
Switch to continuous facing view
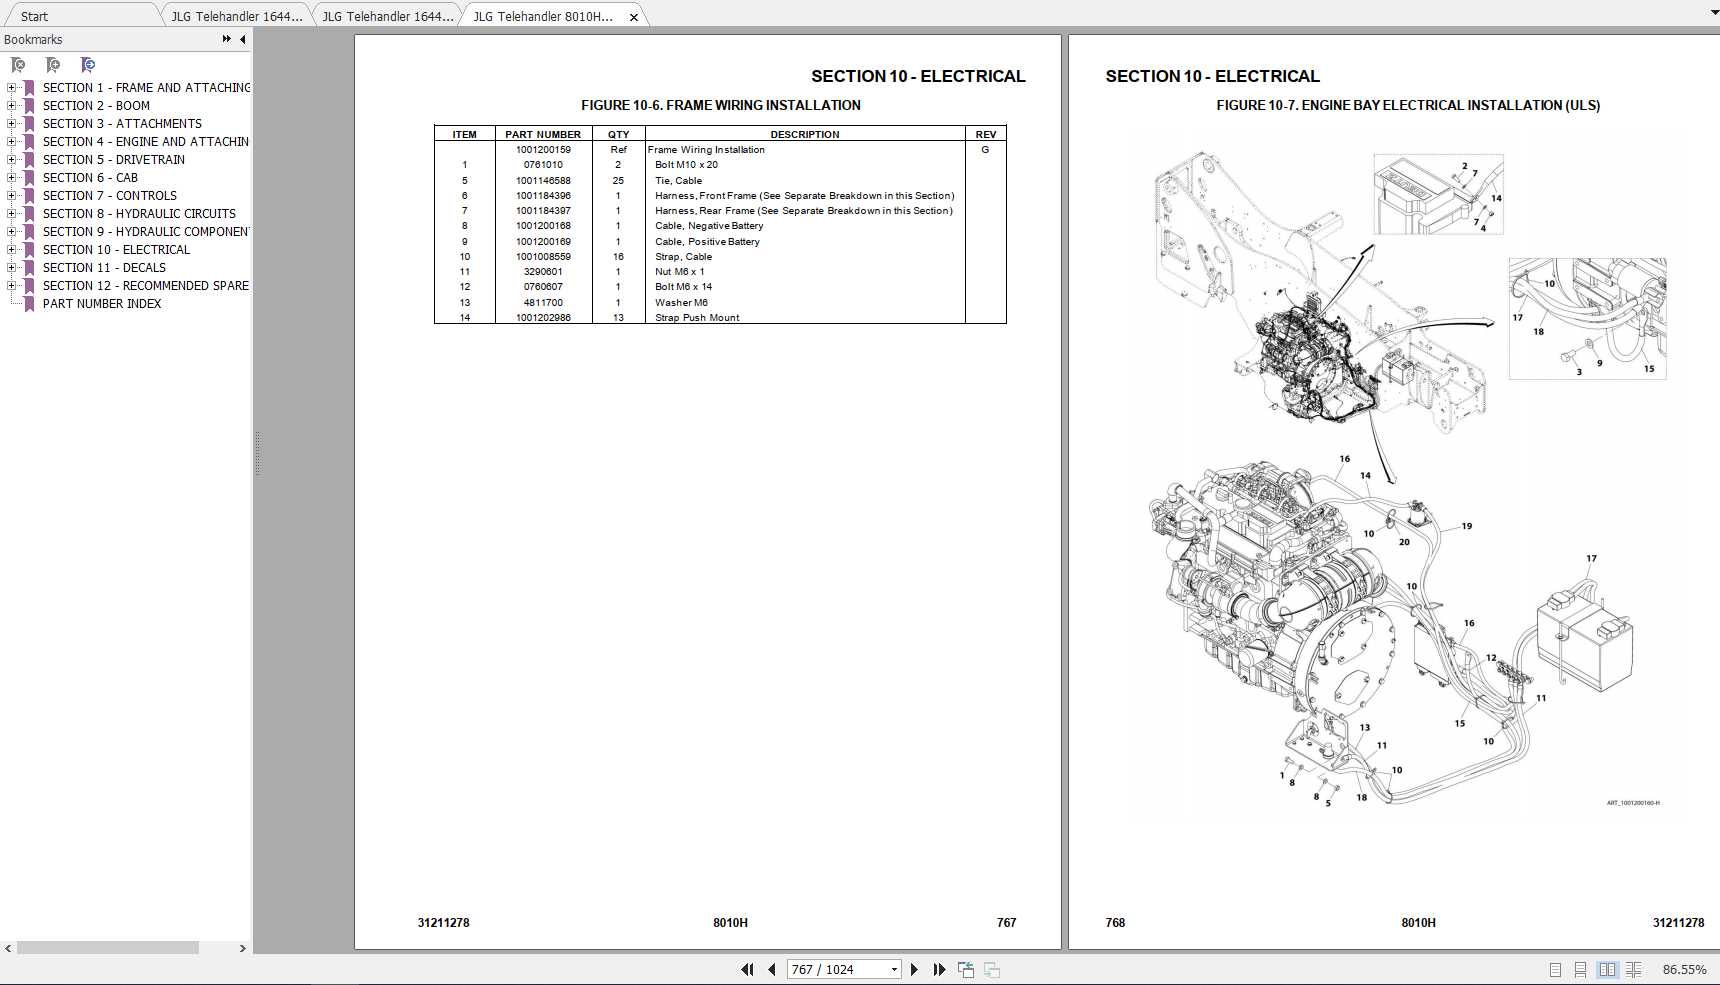click(1634, 969)
